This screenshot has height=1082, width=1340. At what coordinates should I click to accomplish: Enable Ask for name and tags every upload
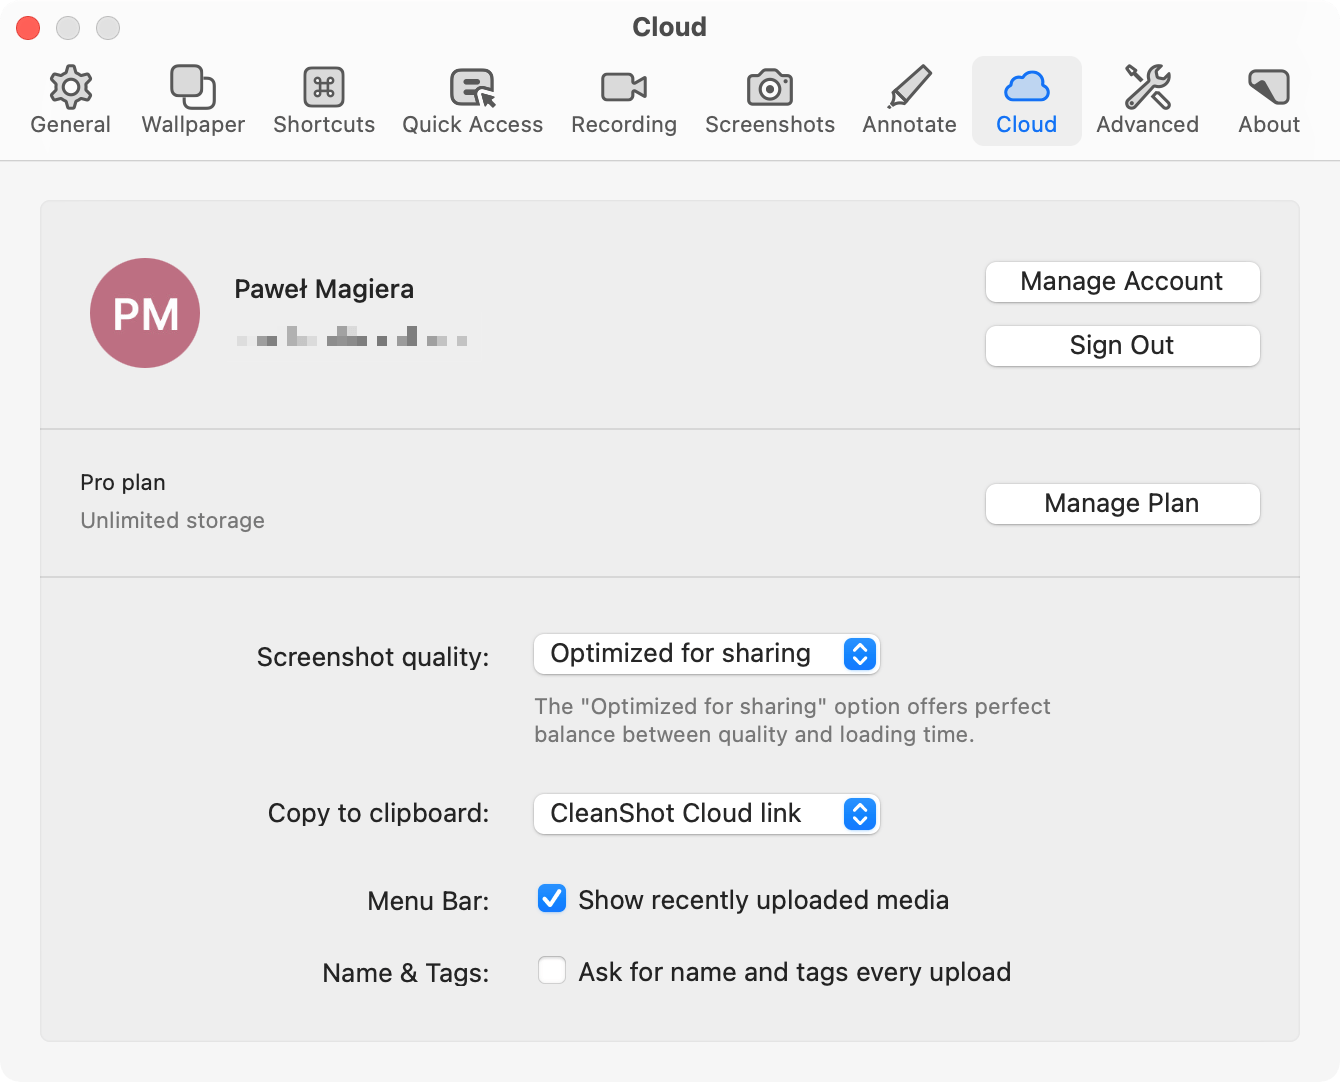pyautogui.click(x=552, y=971)
